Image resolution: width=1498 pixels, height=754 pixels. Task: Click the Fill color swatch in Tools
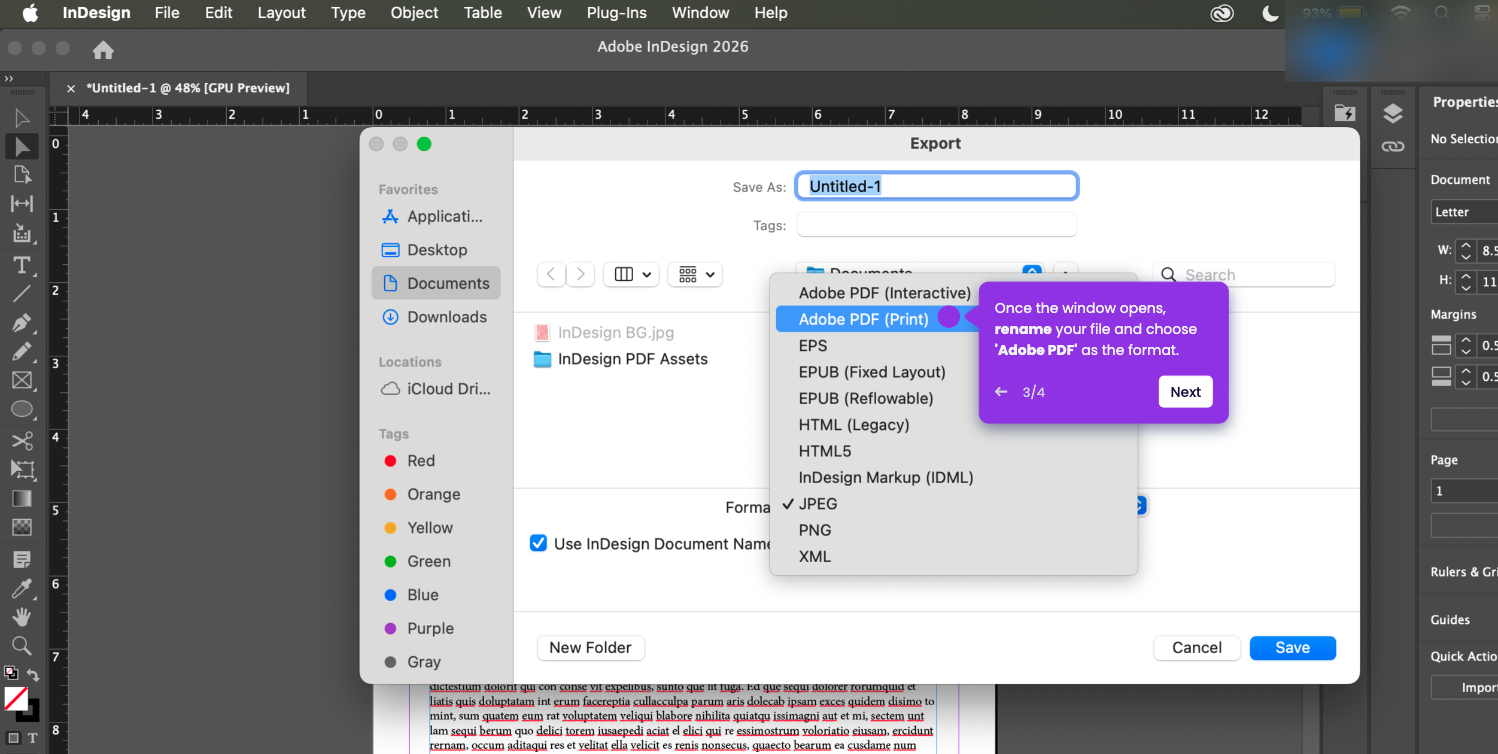16,698
